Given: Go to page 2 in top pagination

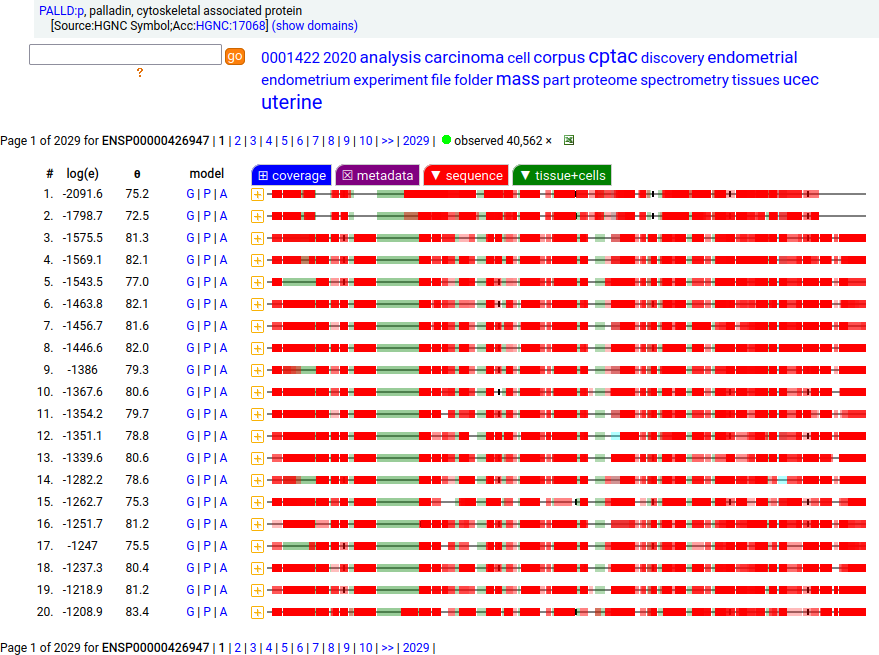Looking at the screenshot, I should click(238, 141).
